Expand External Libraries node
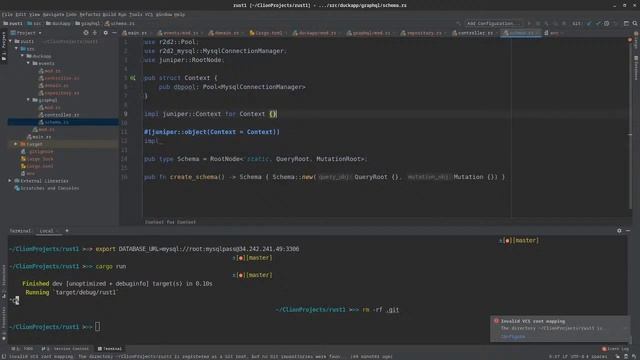The image size is (640, 360). tap(10, 180)
